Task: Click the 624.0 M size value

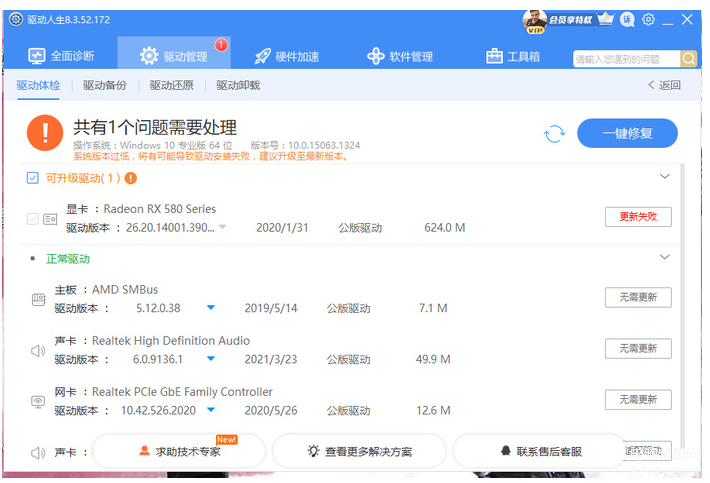Action: pos(445,227)
